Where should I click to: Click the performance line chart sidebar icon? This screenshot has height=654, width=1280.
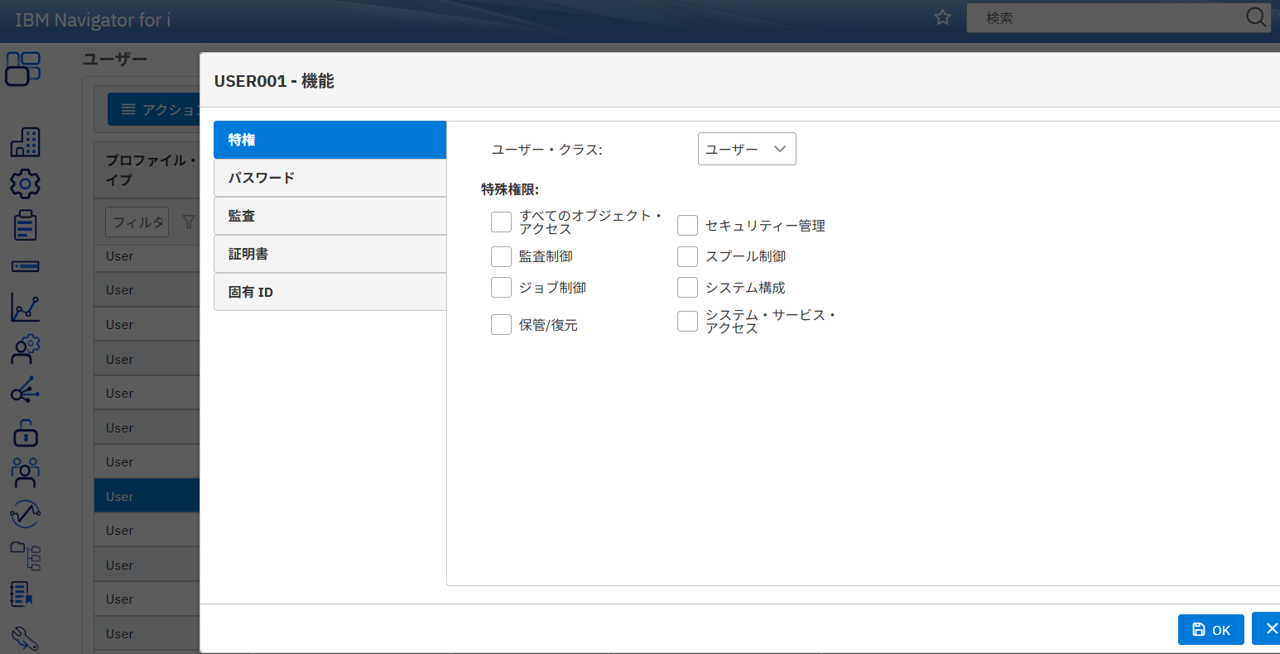25,307
